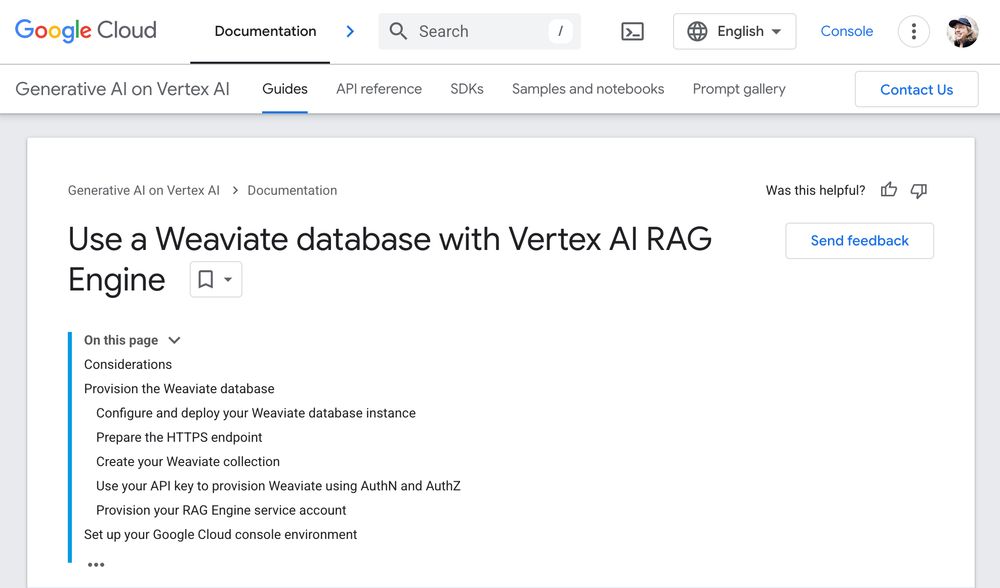The width and height of the screenshot is (1000, 588).
Task: Open the Google Cloud logo home link
Action: [85, 30]
